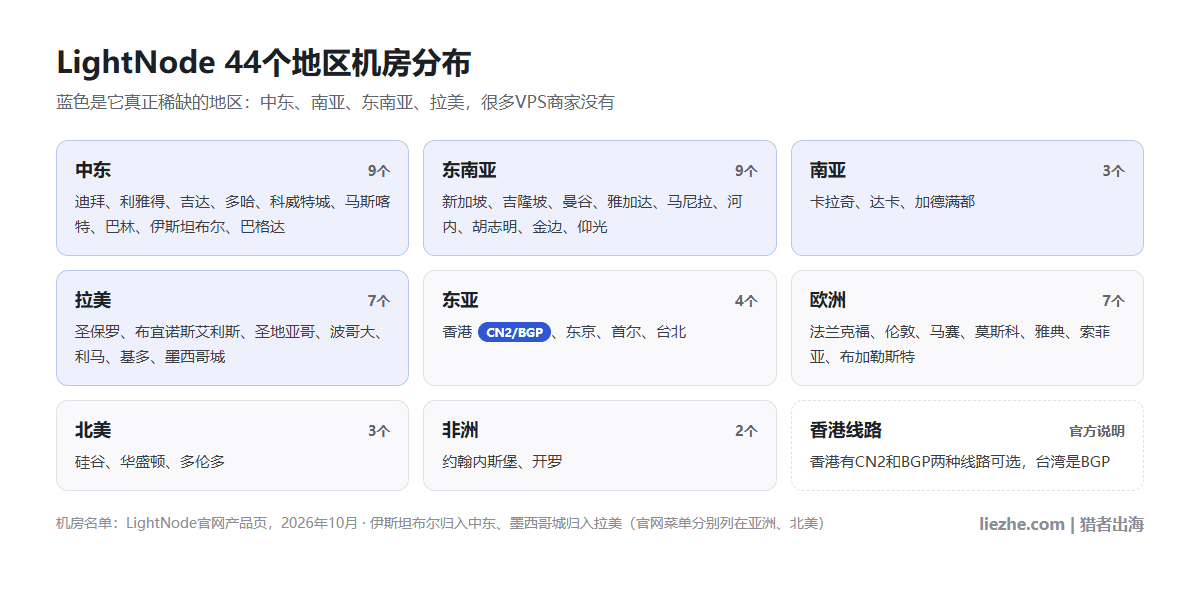
Task: Select the 中东 card heading
Action: 93,171
